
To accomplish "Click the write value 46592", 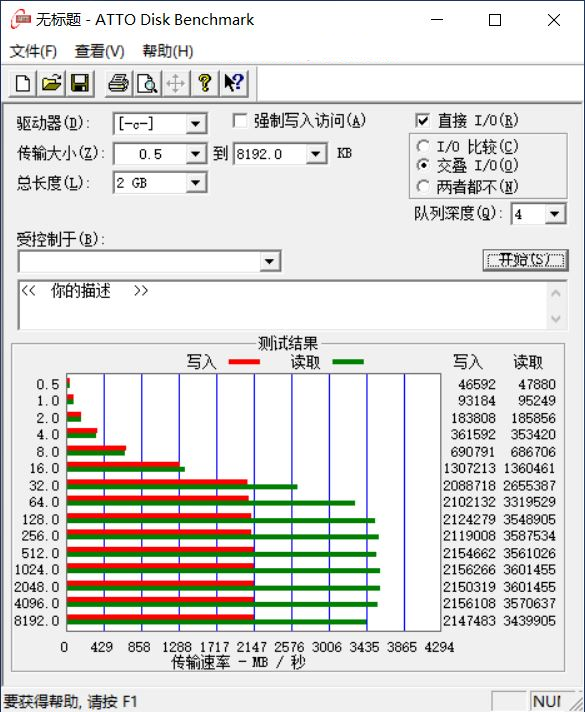I will click(477, 385).
